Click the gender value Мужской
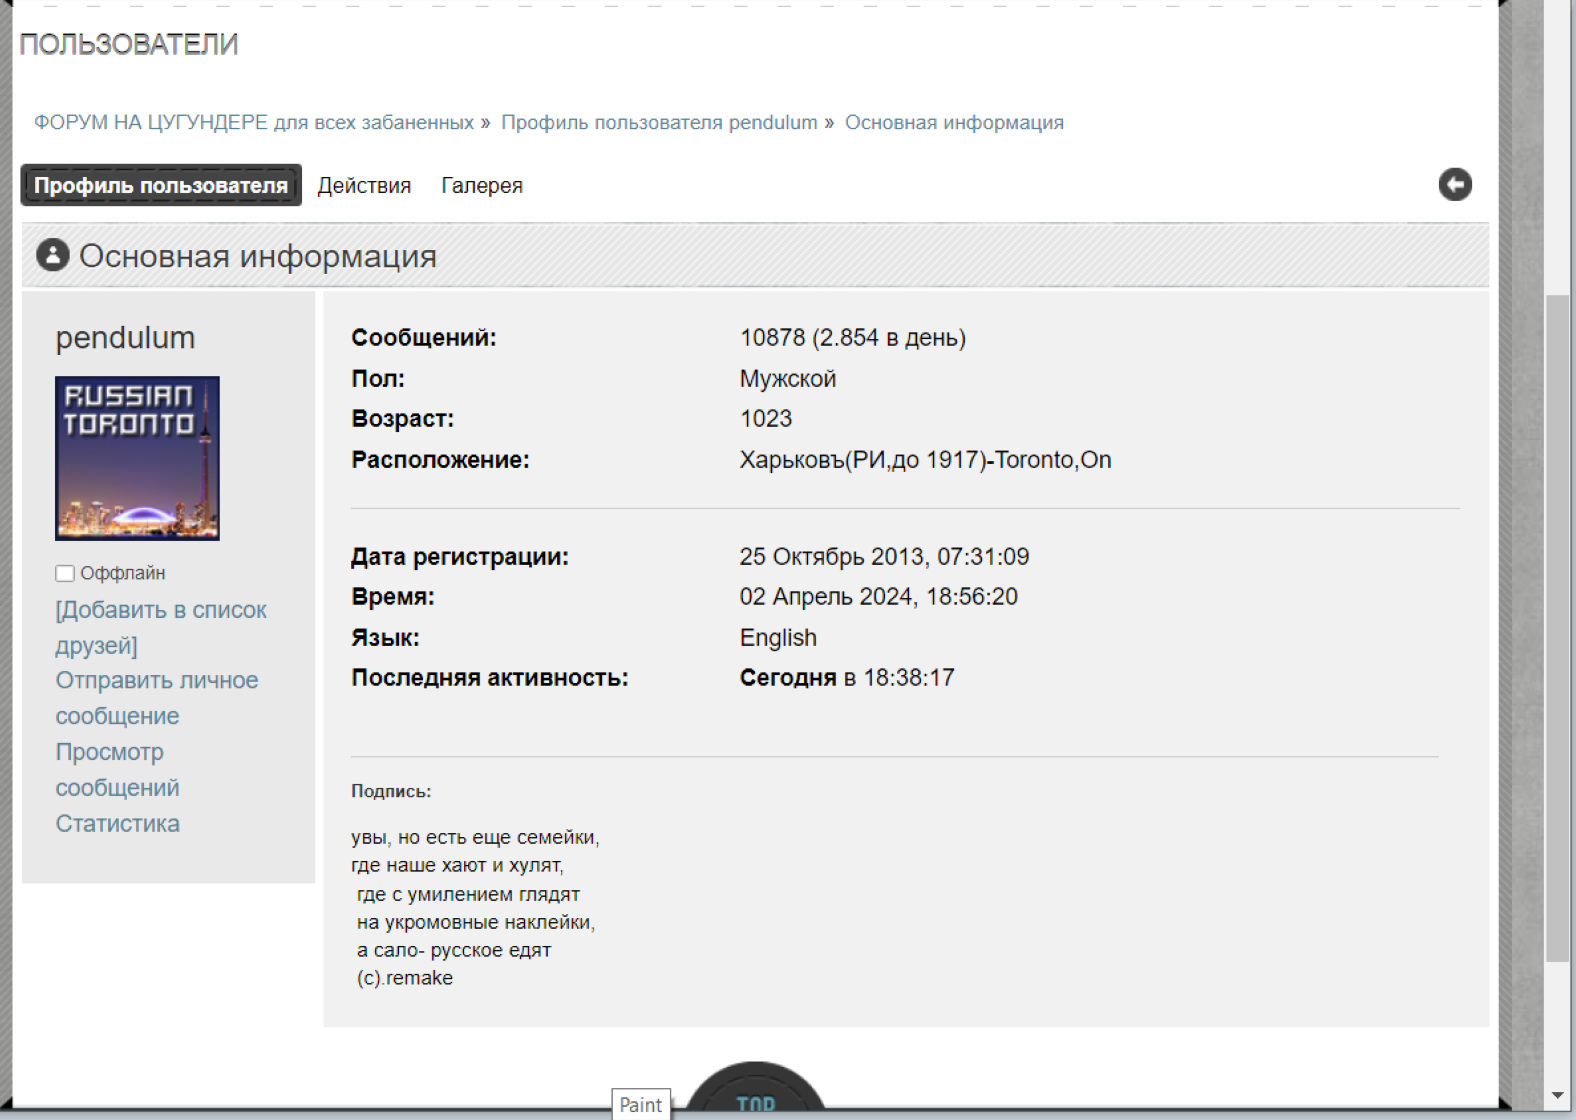This screenshot has width=1576, height=1120. pos(788,379)
